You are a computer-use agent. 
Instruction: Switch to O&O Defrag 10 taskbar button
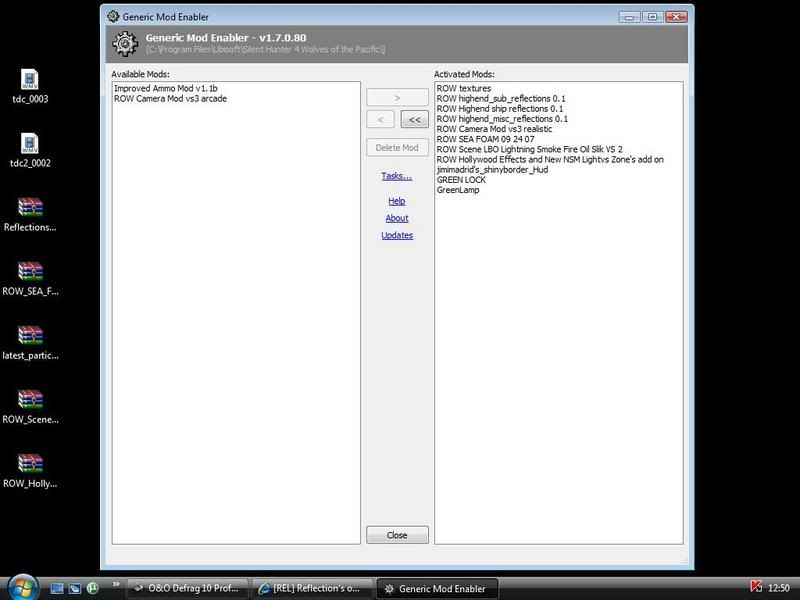[187, 588]
